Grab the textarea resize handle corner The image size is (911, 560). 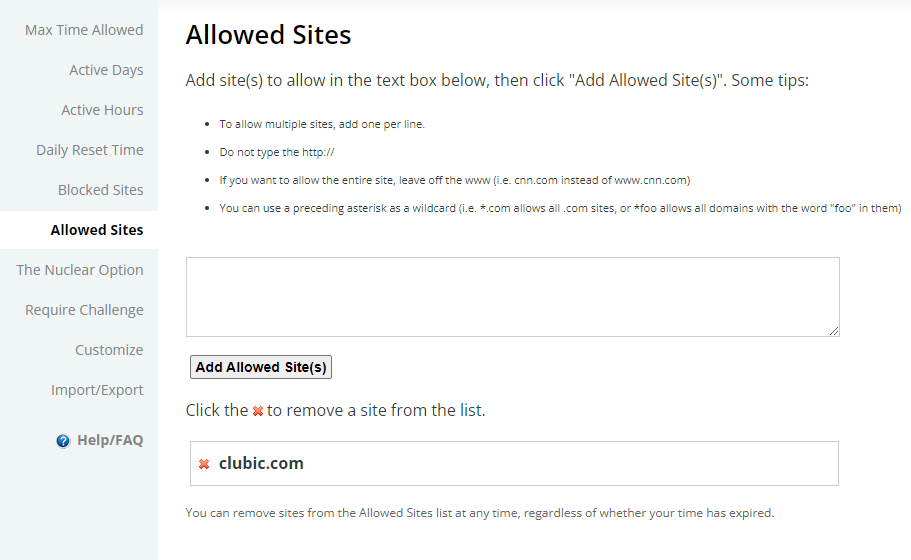coord(834,331)
